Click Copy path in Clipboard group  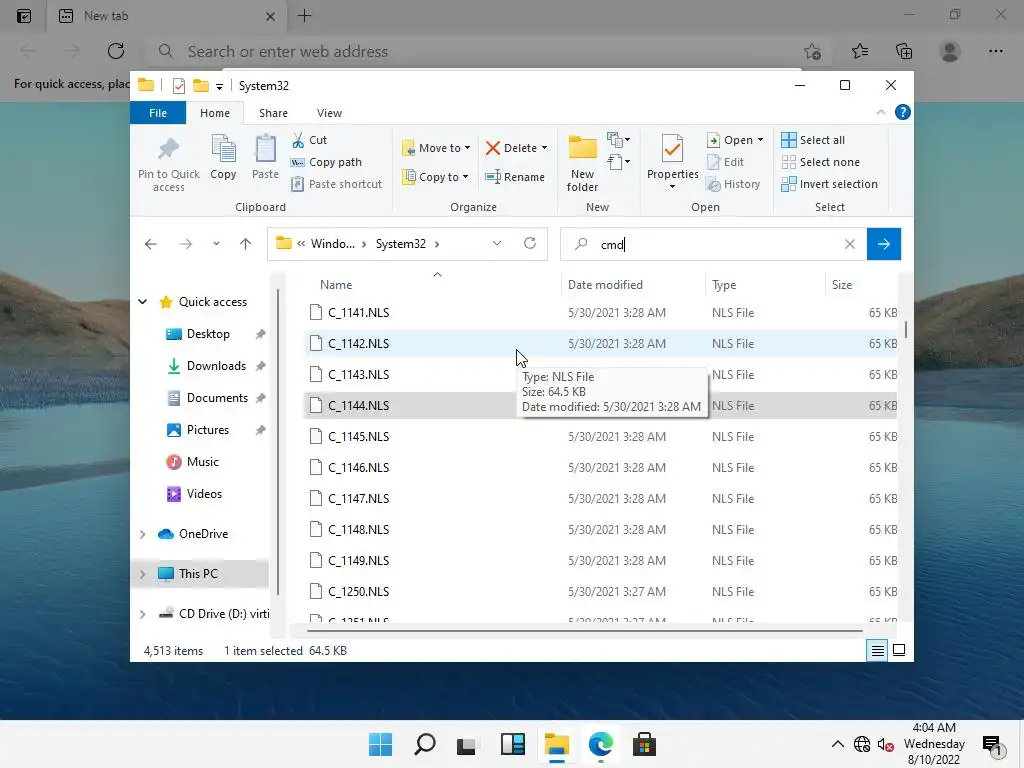click(x=327, y=162)
